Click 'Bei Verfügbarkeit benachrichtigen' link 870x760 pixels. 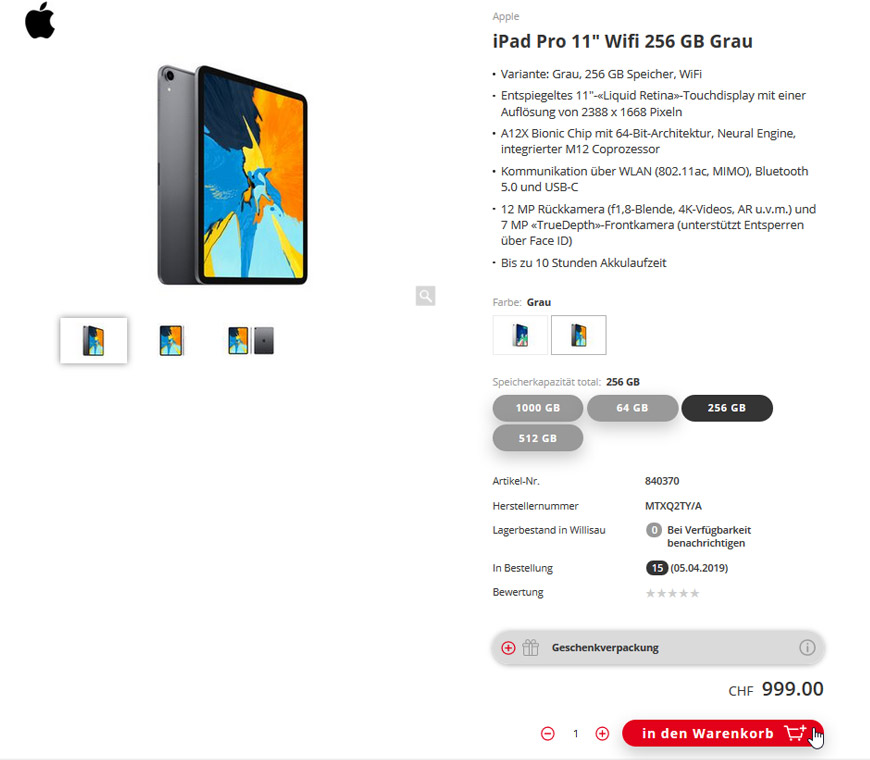click(x=709, y=536)
